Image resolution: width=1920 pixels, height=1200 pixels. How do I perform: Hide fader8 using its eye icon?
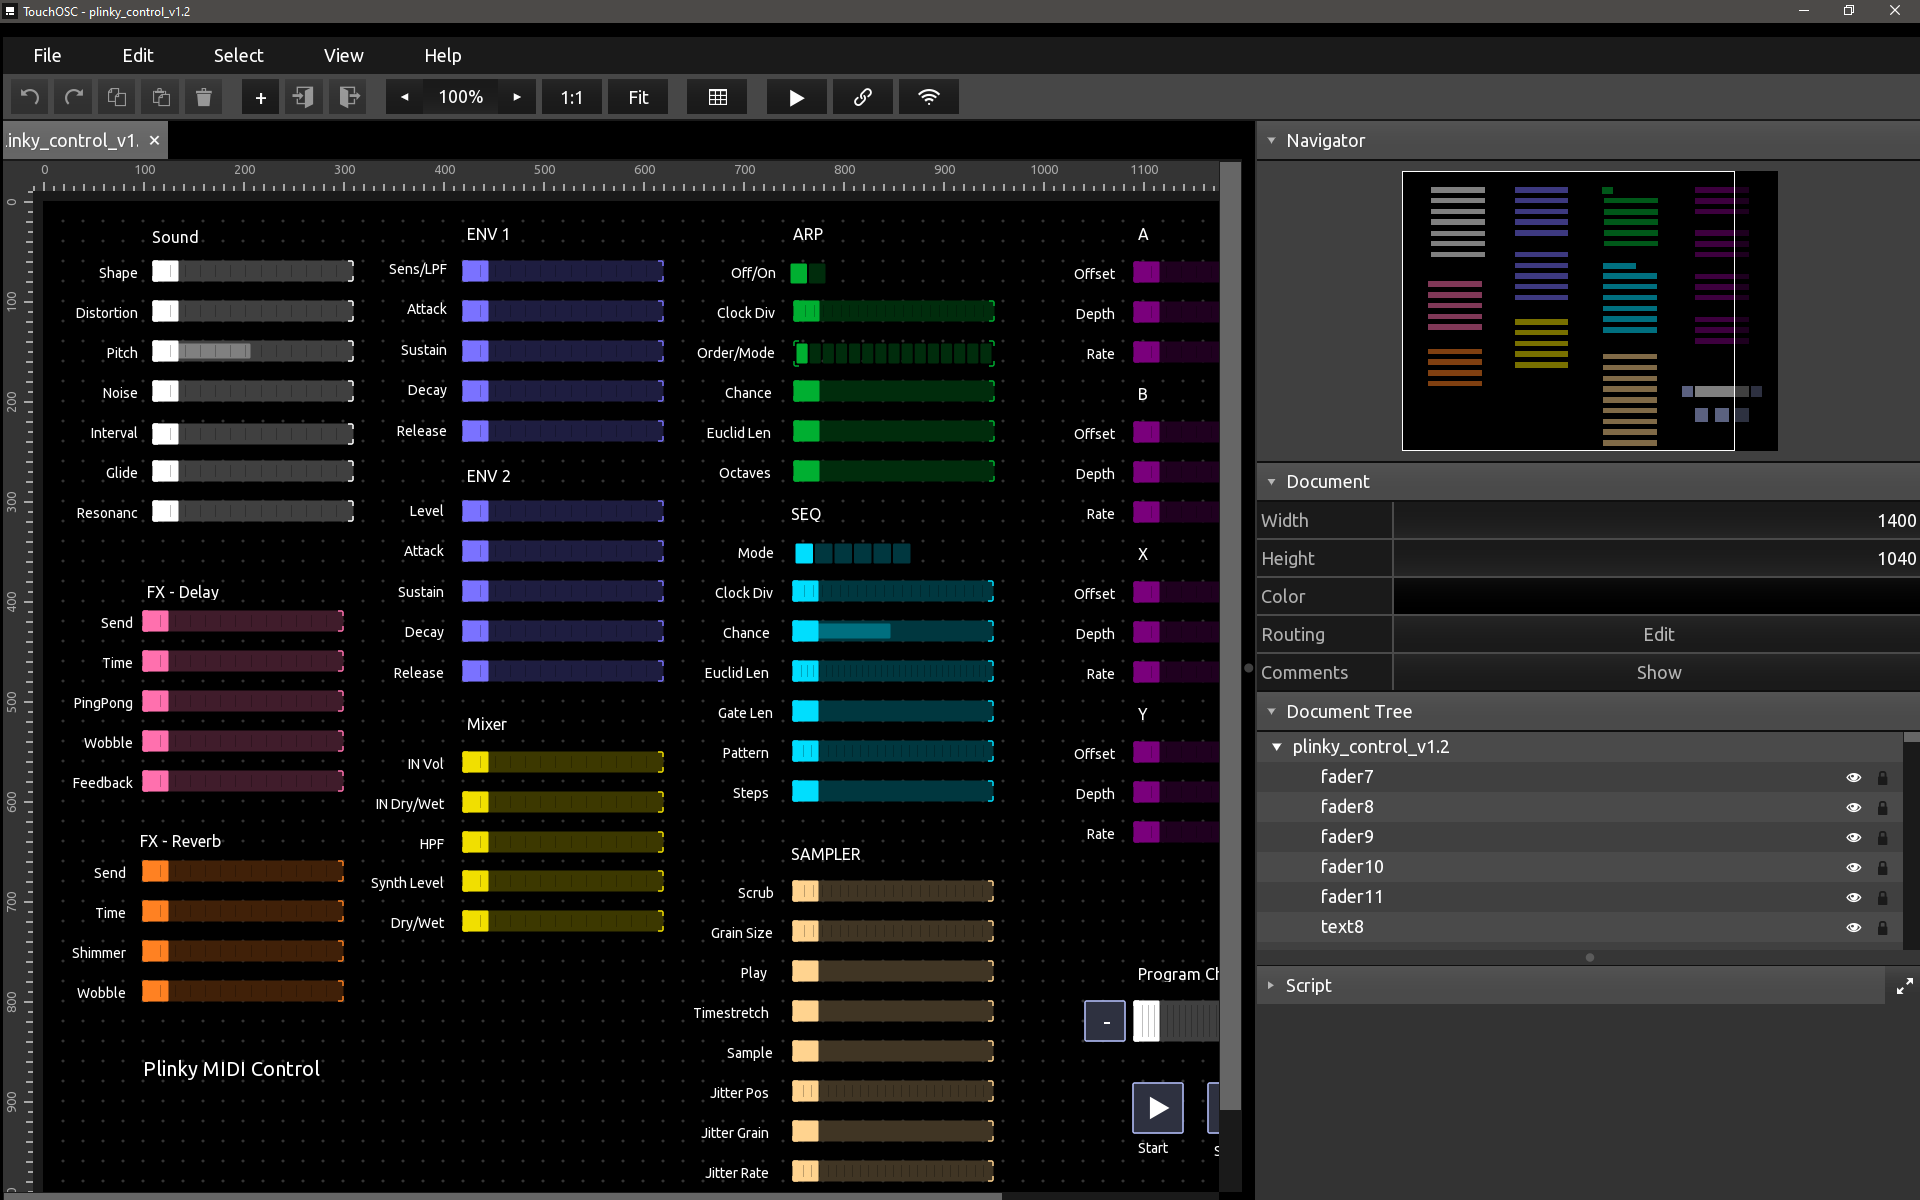pyautogui.click(x=1853, y=807)
